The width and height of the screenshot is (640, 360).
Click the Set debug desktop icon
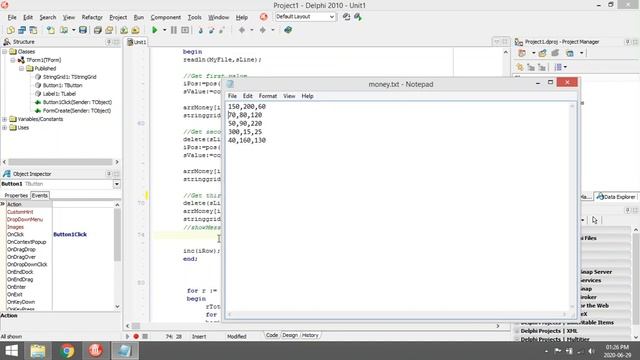pos(358,17)
